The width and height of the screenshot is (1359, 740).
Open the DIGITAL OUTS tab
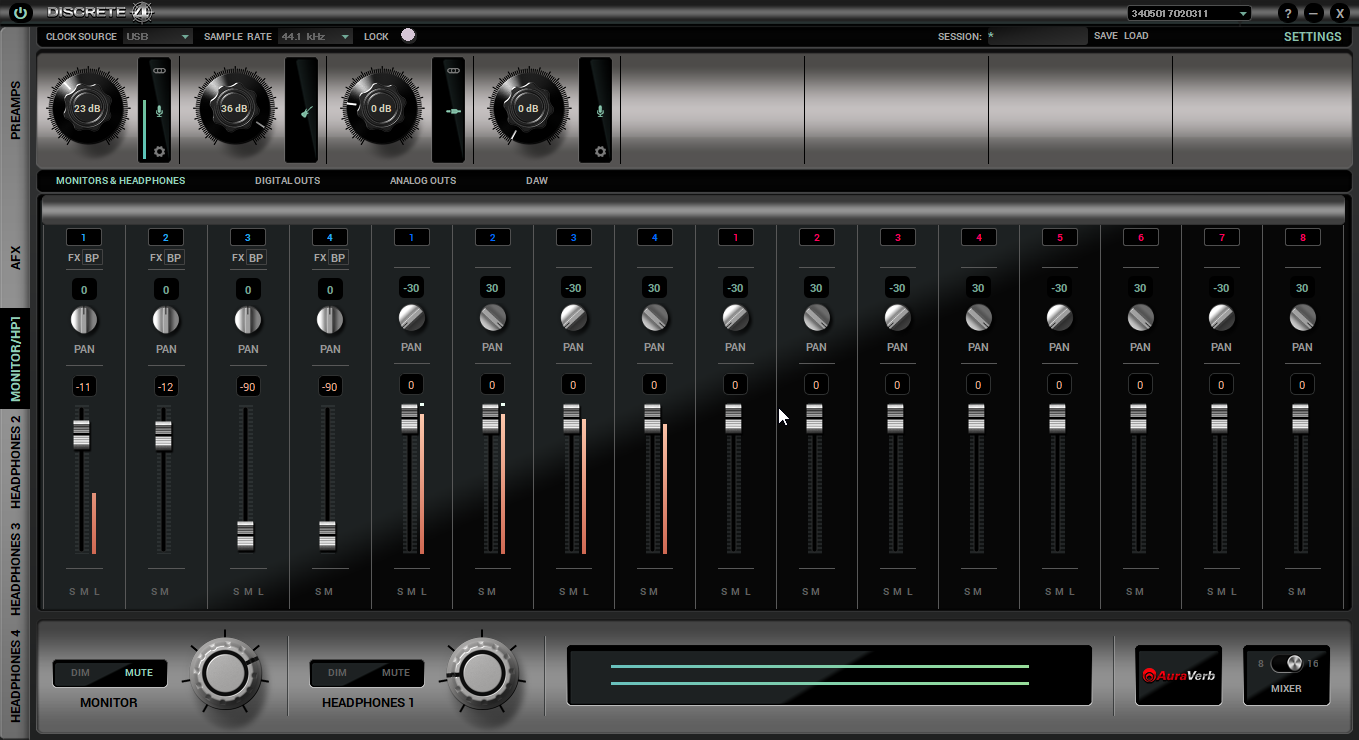[x=287, y=181]
